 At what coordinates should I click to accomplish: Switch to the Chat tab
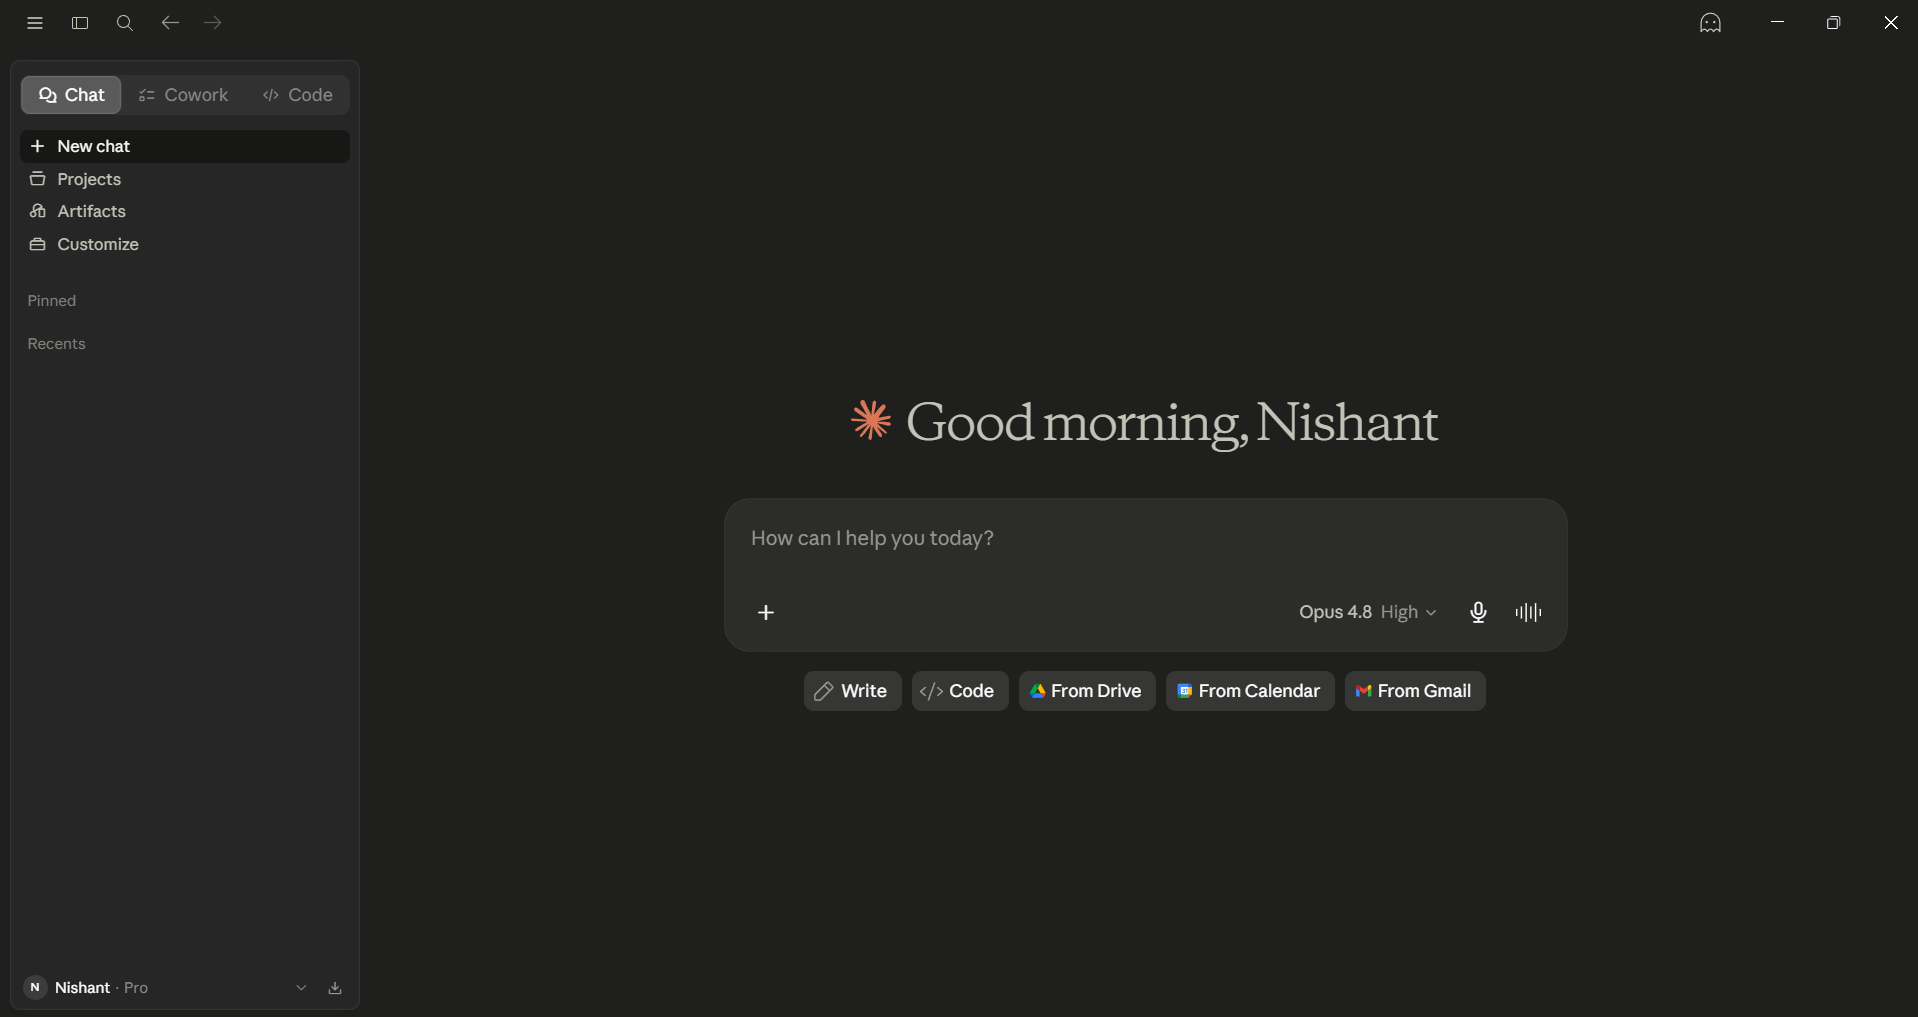pyautogui.click(x=71, y=95)
